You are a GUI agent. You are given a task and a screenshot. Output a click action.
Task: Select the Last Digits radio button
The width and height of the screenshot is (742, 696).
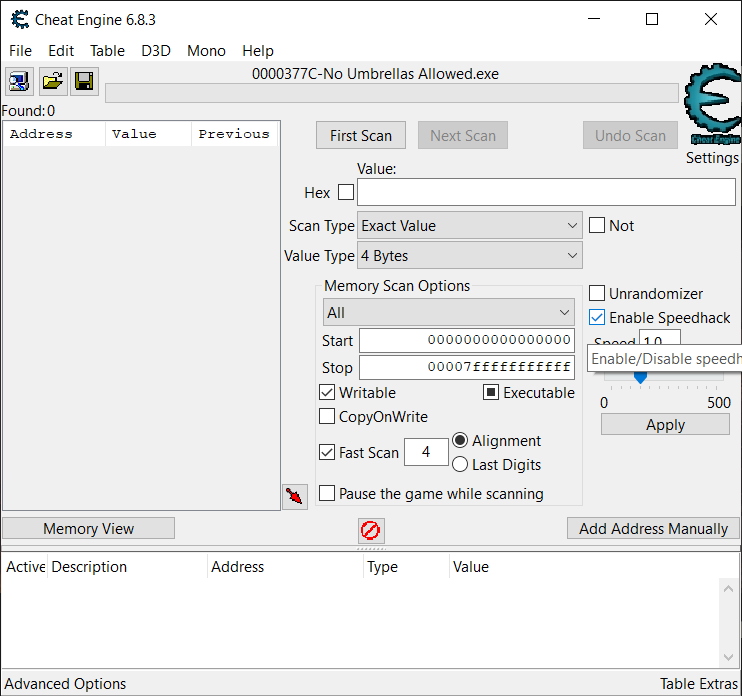460,465
